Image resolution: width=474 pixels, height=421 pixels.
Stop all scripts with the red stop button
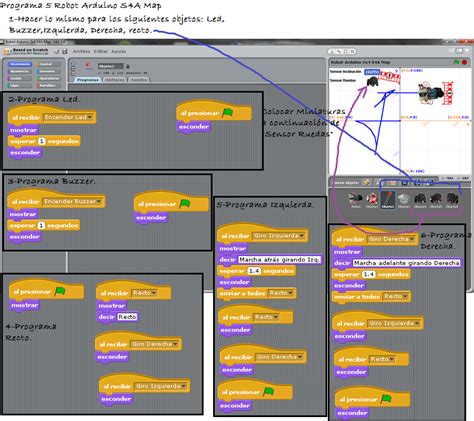coord(464,62)
